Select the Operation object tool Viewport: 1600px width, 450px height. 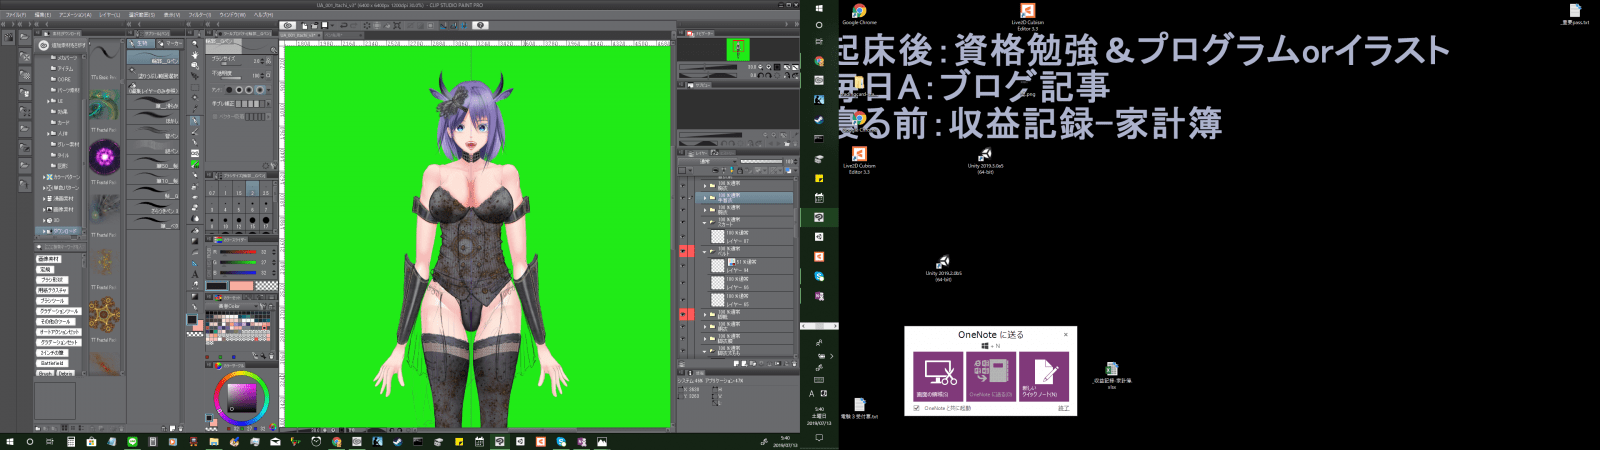pyautogui.click(x=195, y=64)
